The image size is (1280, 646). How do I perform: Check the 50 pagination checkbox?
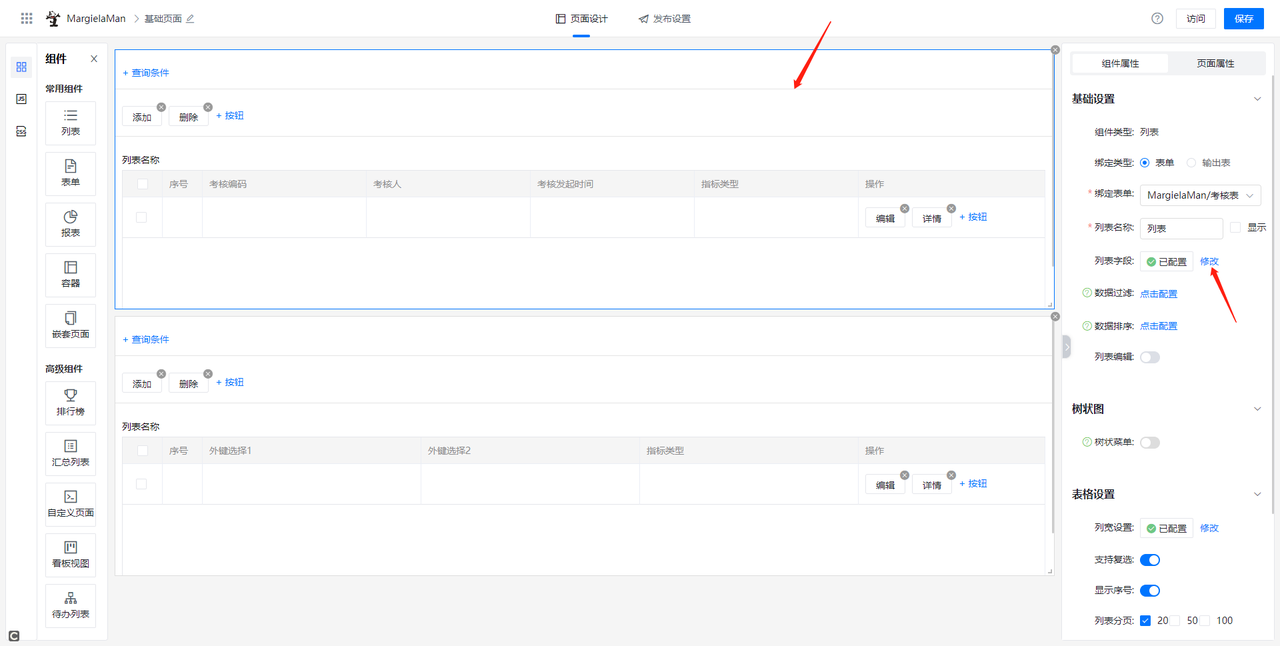coord(1175,621)
